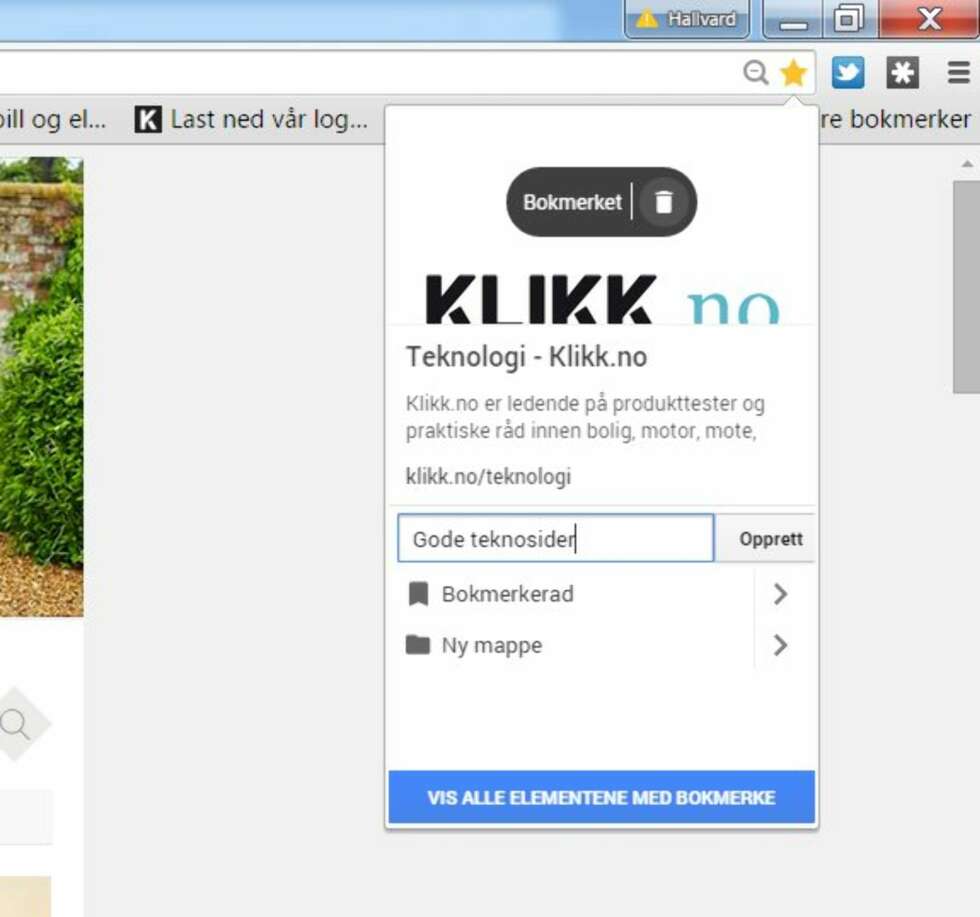Open the other bookmarks folder
980x917 pixels.
click(896, 119)
